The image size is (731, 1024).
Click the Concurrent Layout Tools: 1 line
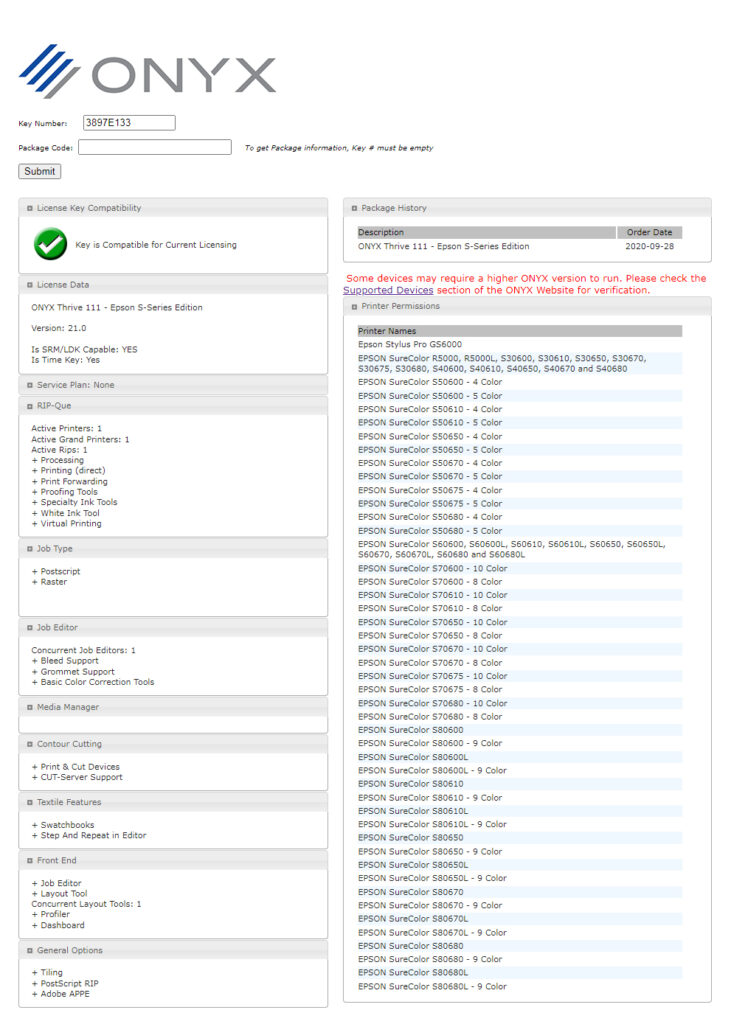click(x=86, y=904)
